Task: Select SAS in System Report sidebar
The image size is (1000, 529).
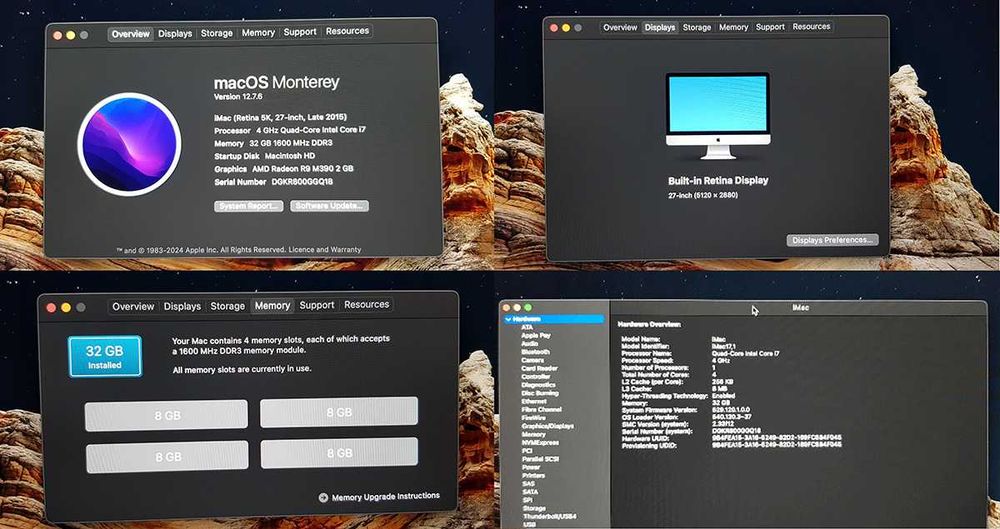Action: click(x=528, y=484)
